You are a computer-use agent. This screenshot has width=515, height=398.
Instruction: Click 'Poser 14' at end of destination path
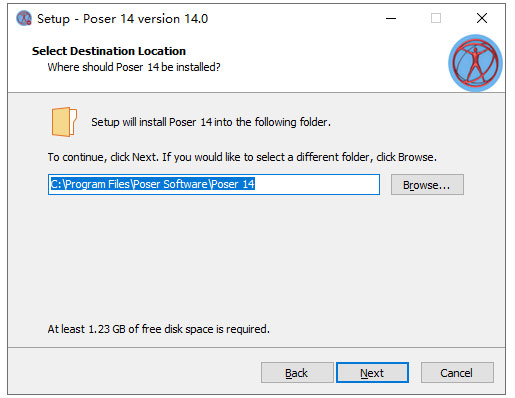233,184
